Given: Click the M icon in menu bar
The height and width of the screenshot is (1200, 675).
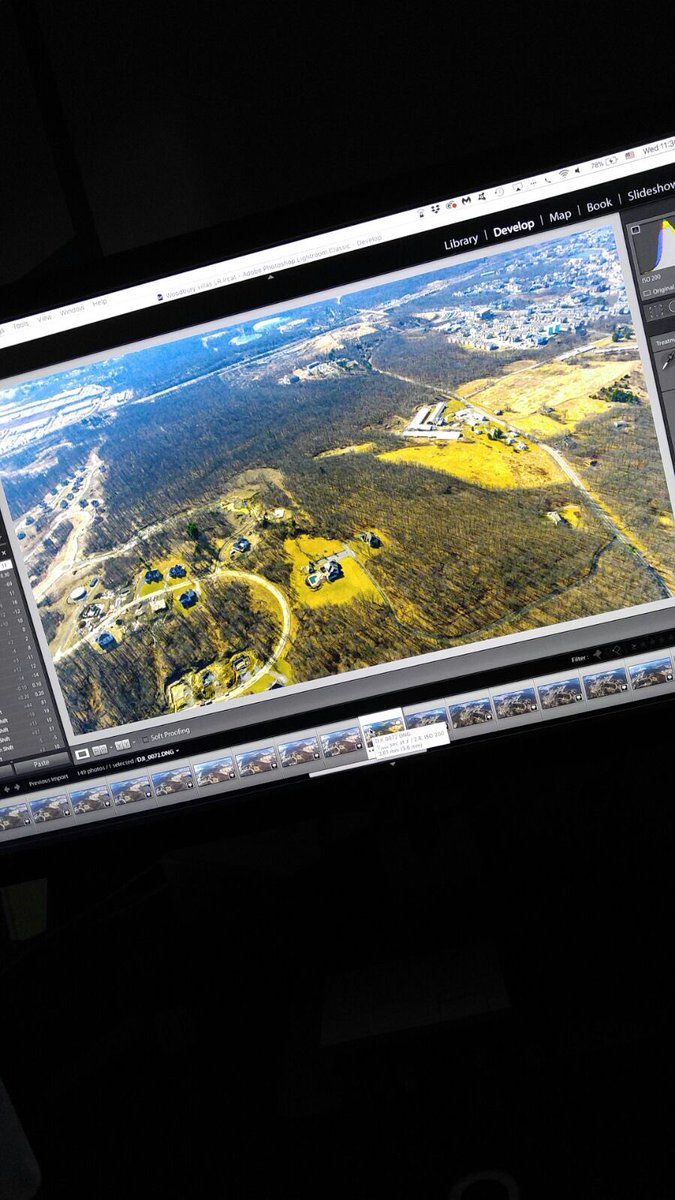Looking at the screenshot, I should [466, 201].
